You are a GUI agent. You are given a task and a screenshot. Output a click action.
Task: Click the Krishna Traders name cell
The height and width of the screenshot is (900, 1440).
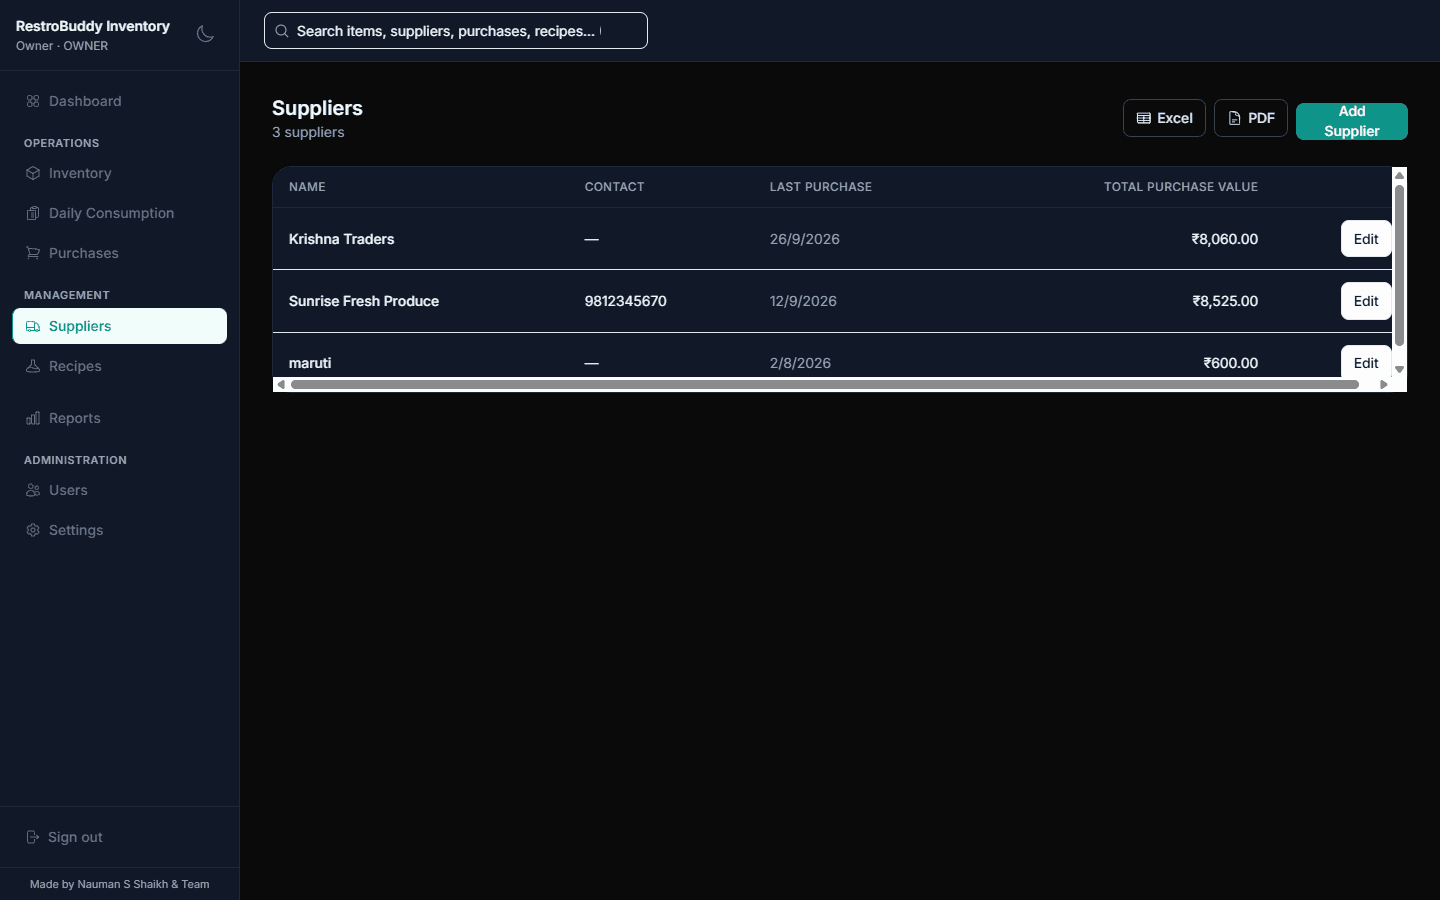coord(342,239)
